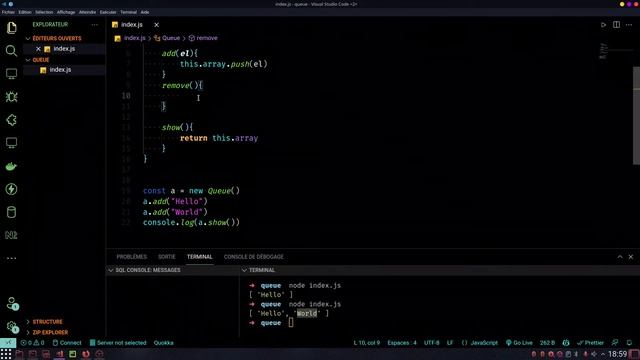
Task: Open the Extensions puzzle icon
Action: (x=11, y=120)
